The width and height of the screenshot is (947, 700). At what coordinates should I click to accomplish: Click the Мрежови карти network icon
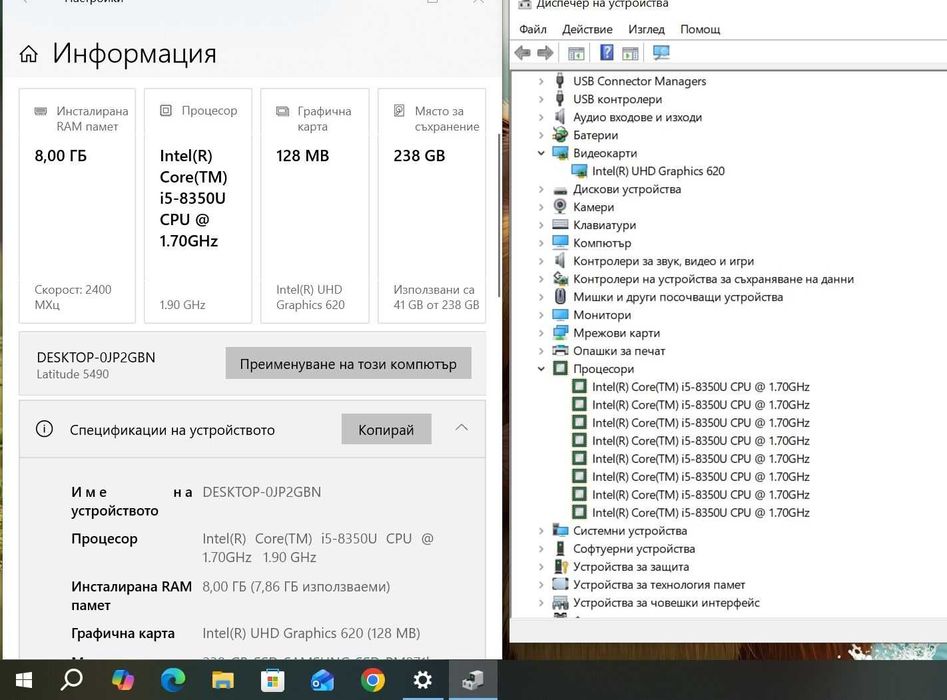tap(560, 333)
